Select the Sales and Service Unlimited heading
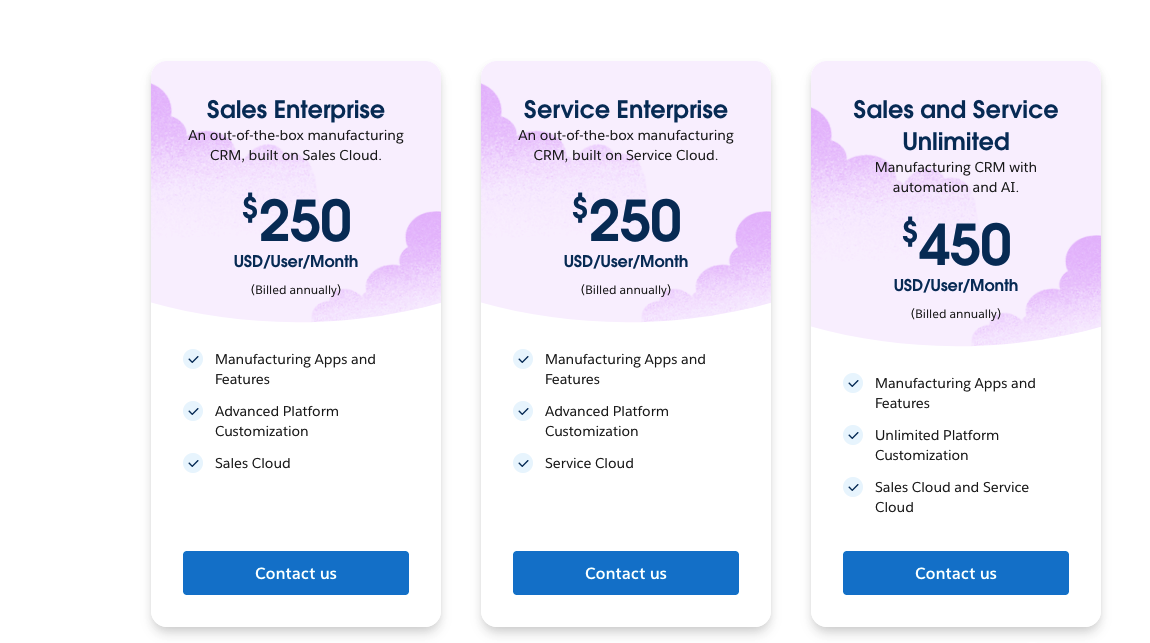Screen dimensions: 1150x643 955,125
